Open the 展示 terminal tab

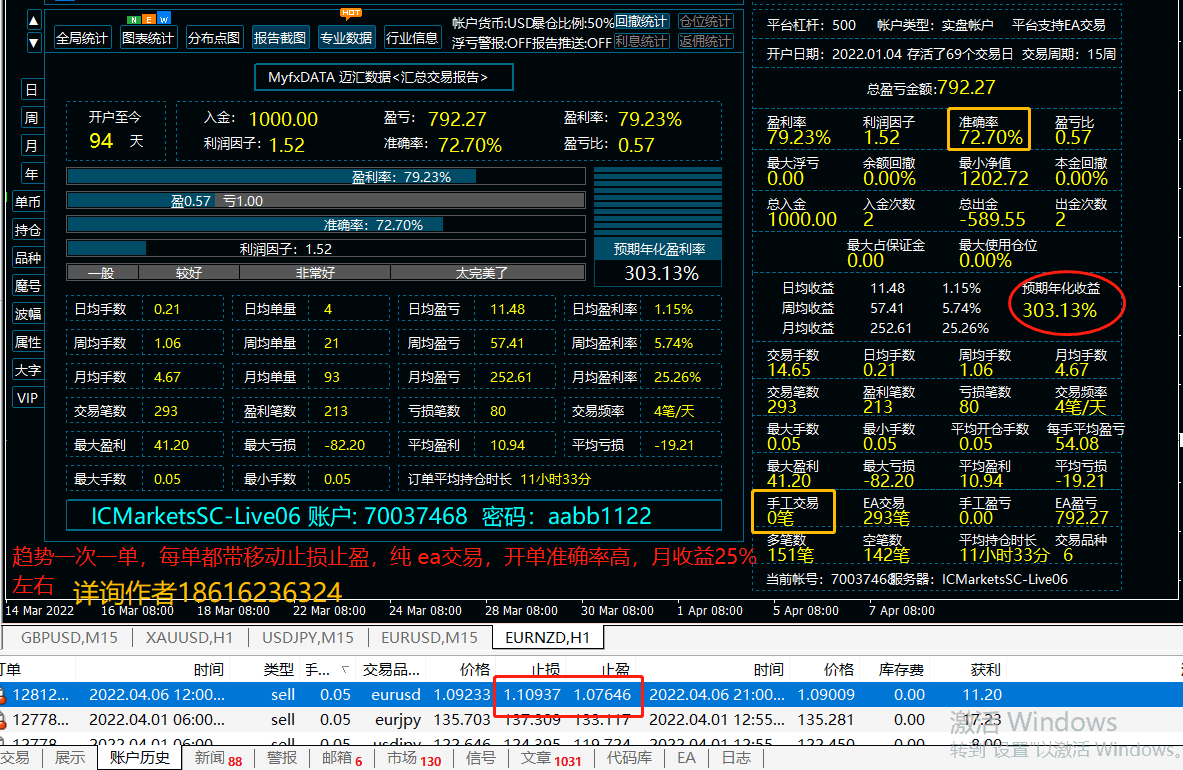[69, 757]
